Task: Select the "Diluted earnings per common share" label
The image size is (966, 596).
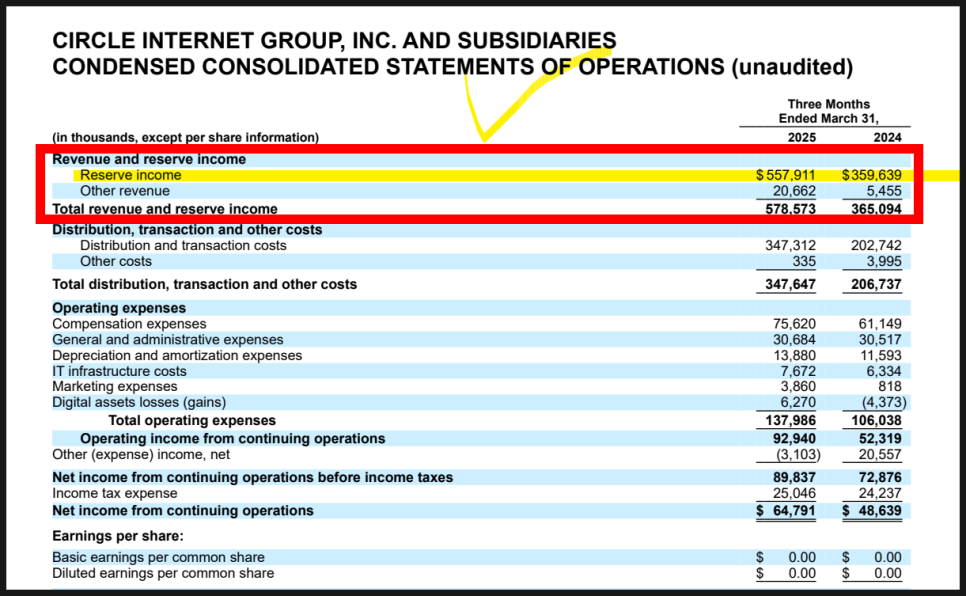Action: (163, 573)
